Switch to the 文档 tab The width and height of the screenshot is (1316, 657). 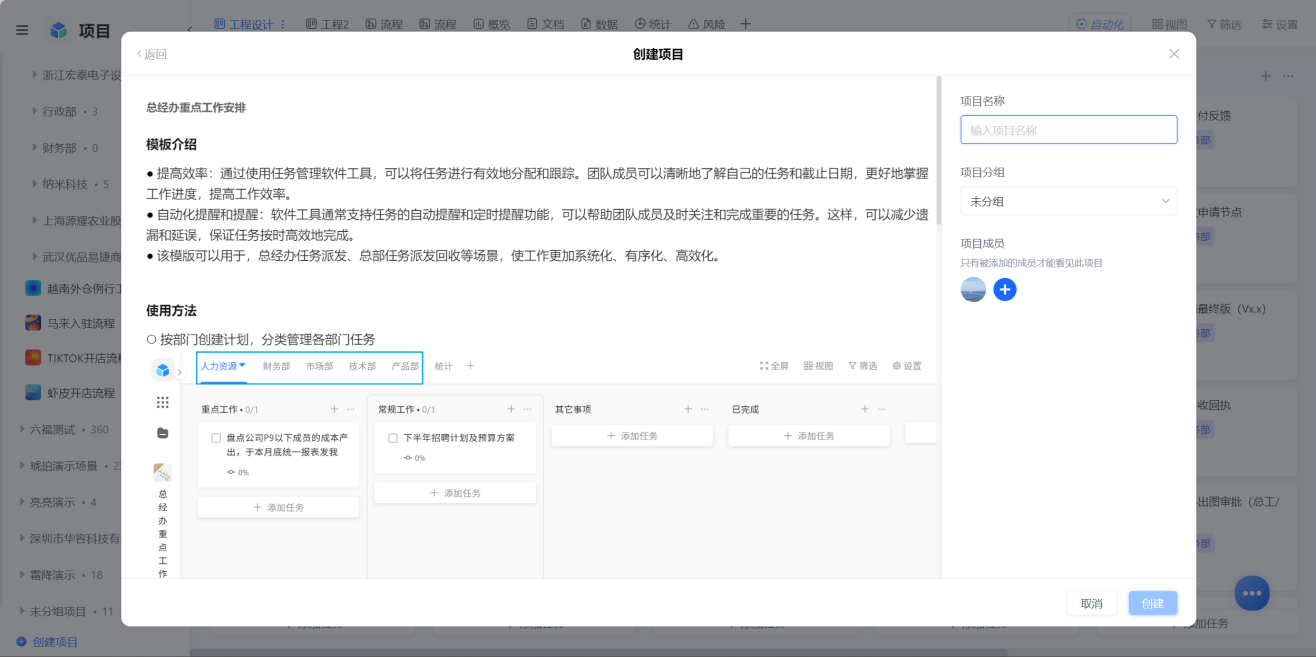tap(545, 24)
